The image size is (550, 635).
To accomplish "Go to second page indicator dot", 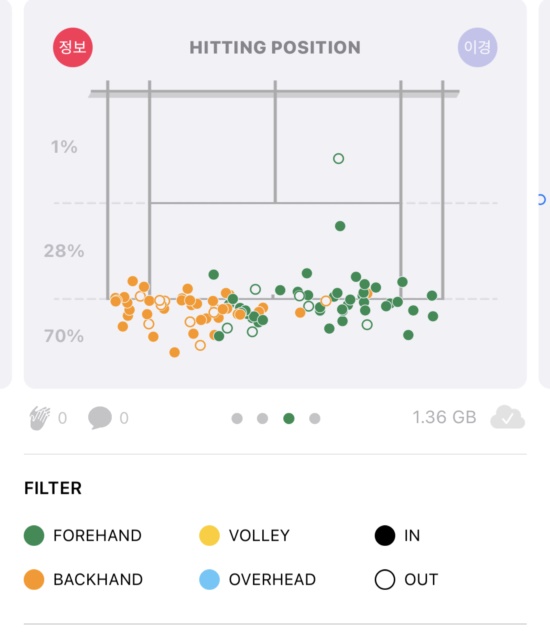I will click(262, 418).
